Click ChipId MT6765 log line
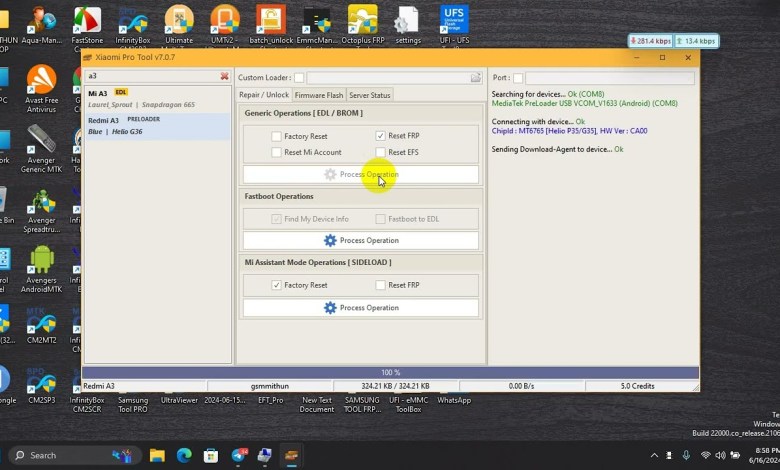Viewport: 780px width, 470px height. pos(569,131)
